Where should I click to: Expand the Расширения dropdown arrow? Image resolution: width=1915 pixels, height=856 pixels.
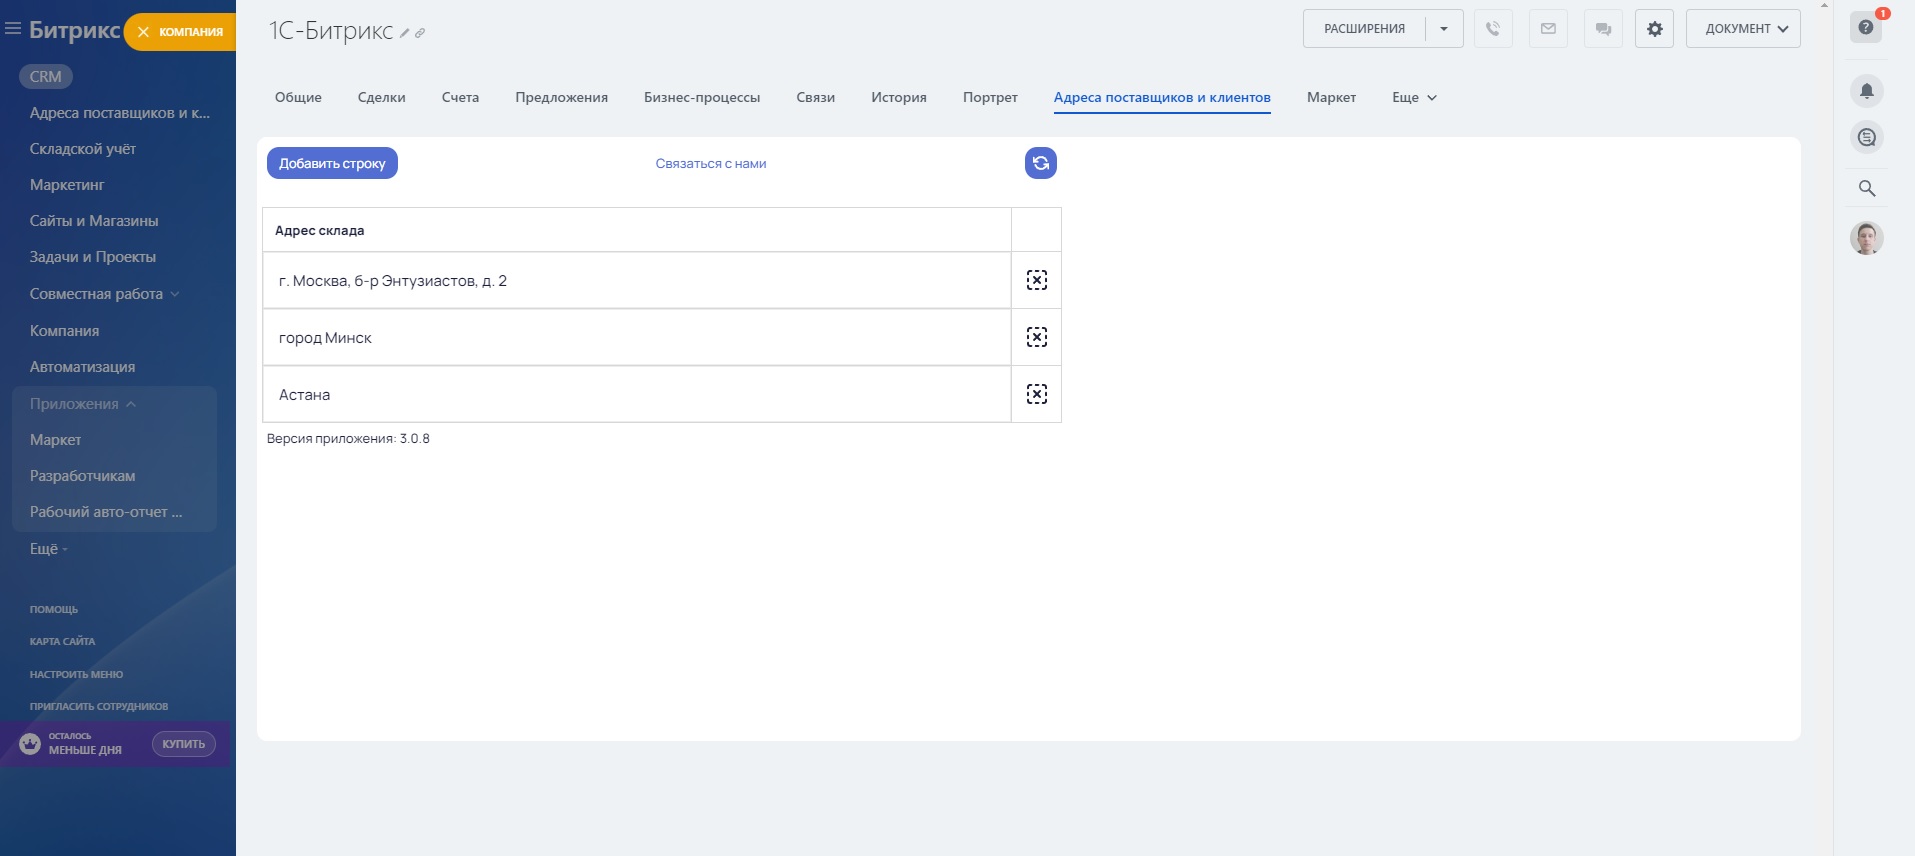(x=1444, y=29)
